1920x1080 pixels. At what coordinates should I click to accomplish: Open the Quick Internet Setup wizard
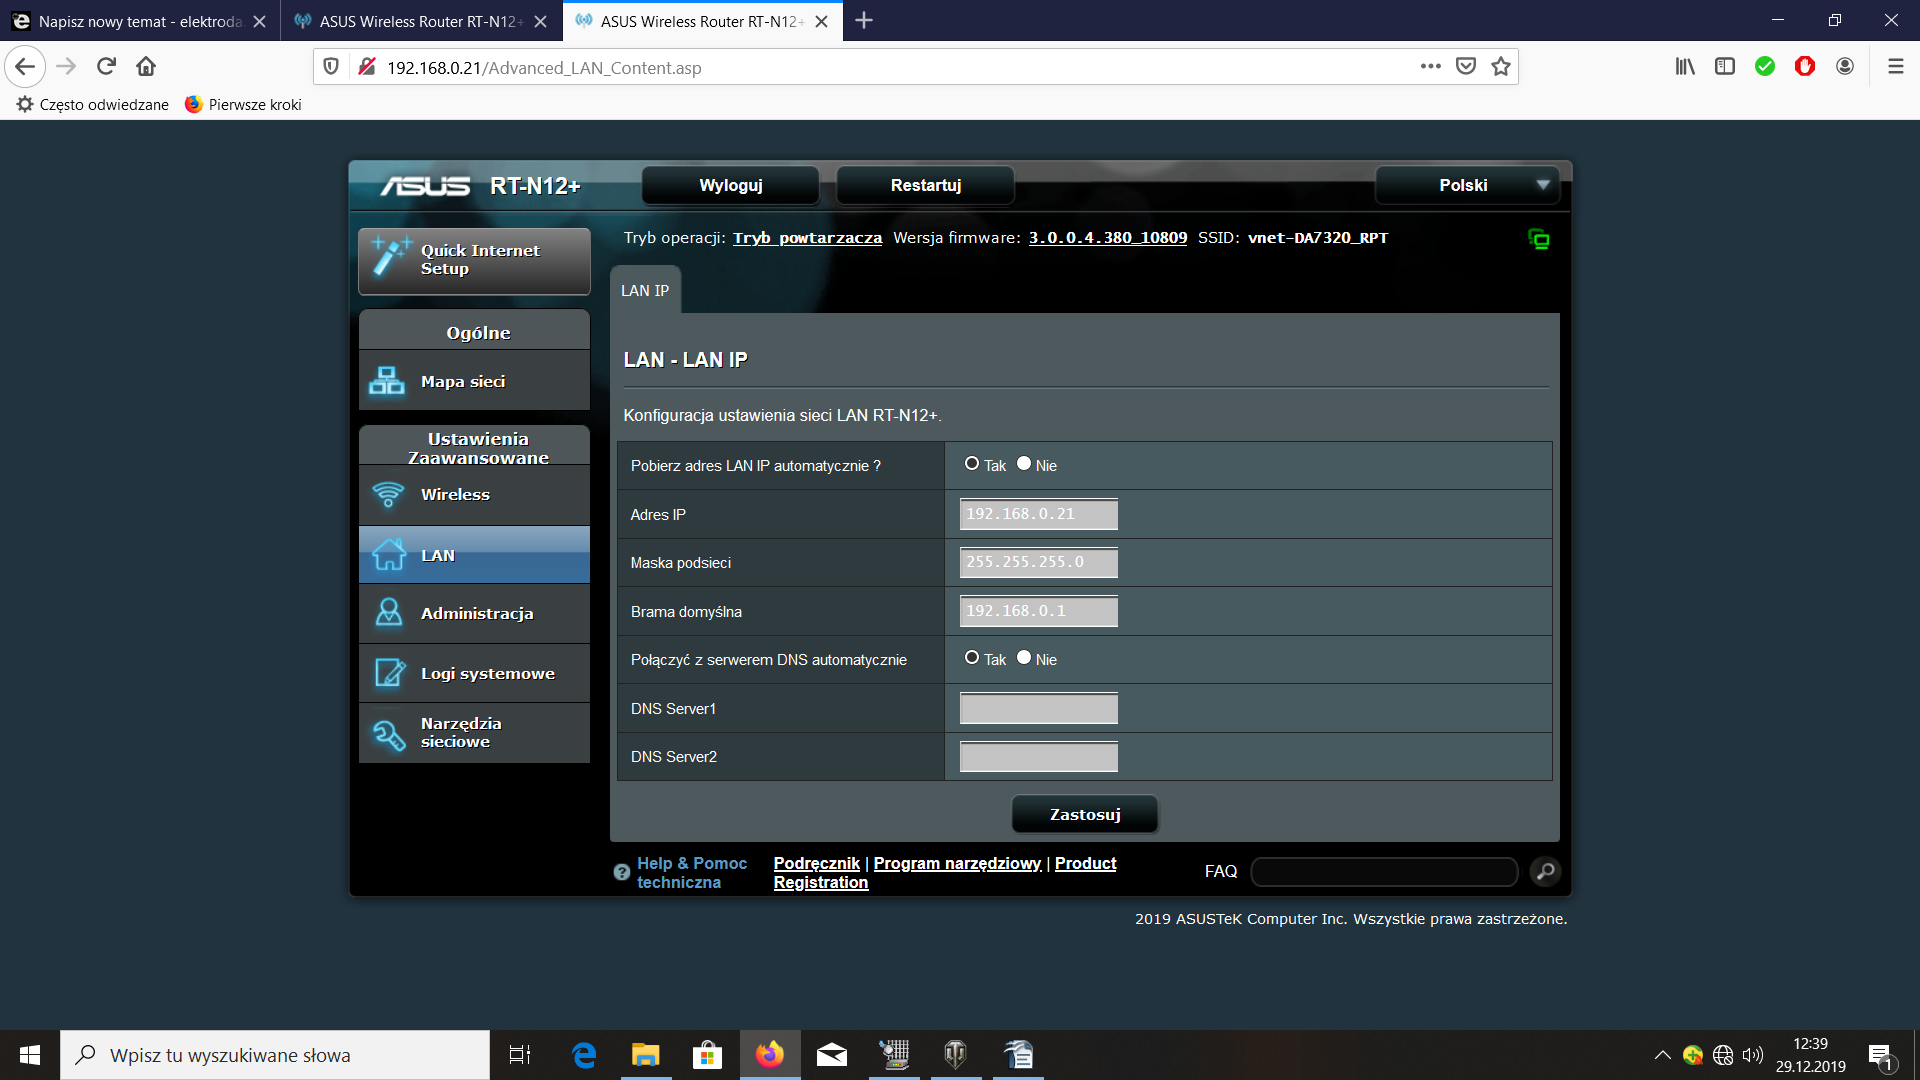pyautogui.click(x=474, y=260)
